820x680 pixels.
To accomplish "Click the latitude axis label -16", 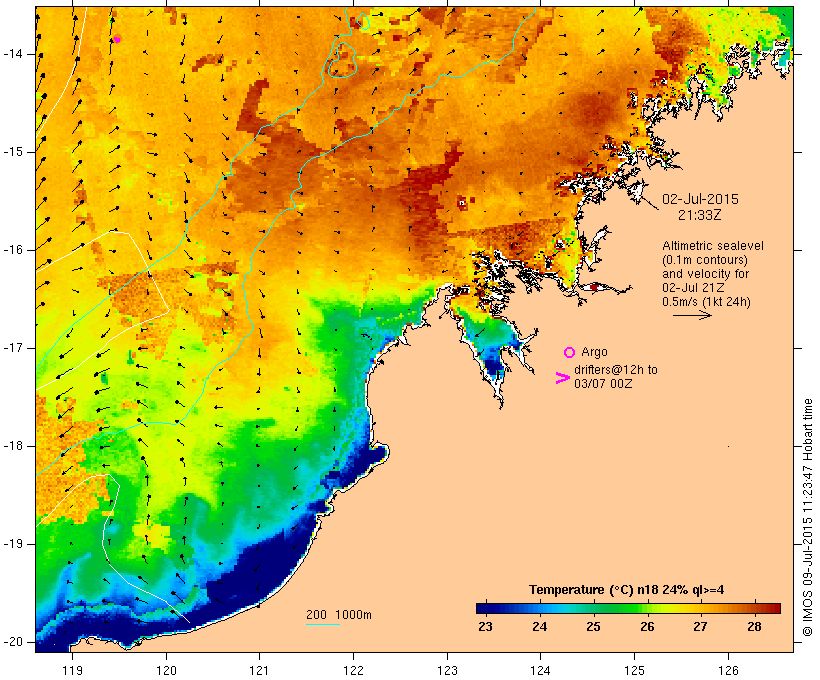I will click(x=13, y=250).
